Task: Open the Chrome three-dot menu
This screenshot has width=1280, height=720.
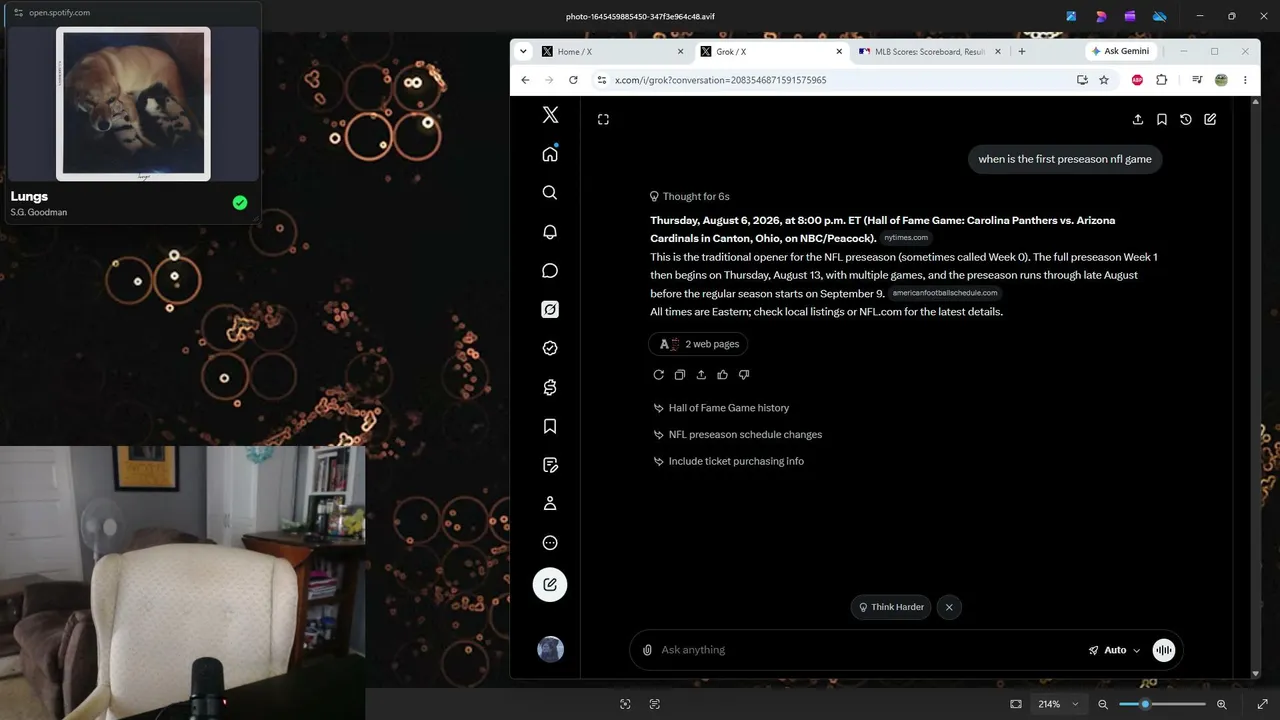Action: click(x=1245, y=80)
